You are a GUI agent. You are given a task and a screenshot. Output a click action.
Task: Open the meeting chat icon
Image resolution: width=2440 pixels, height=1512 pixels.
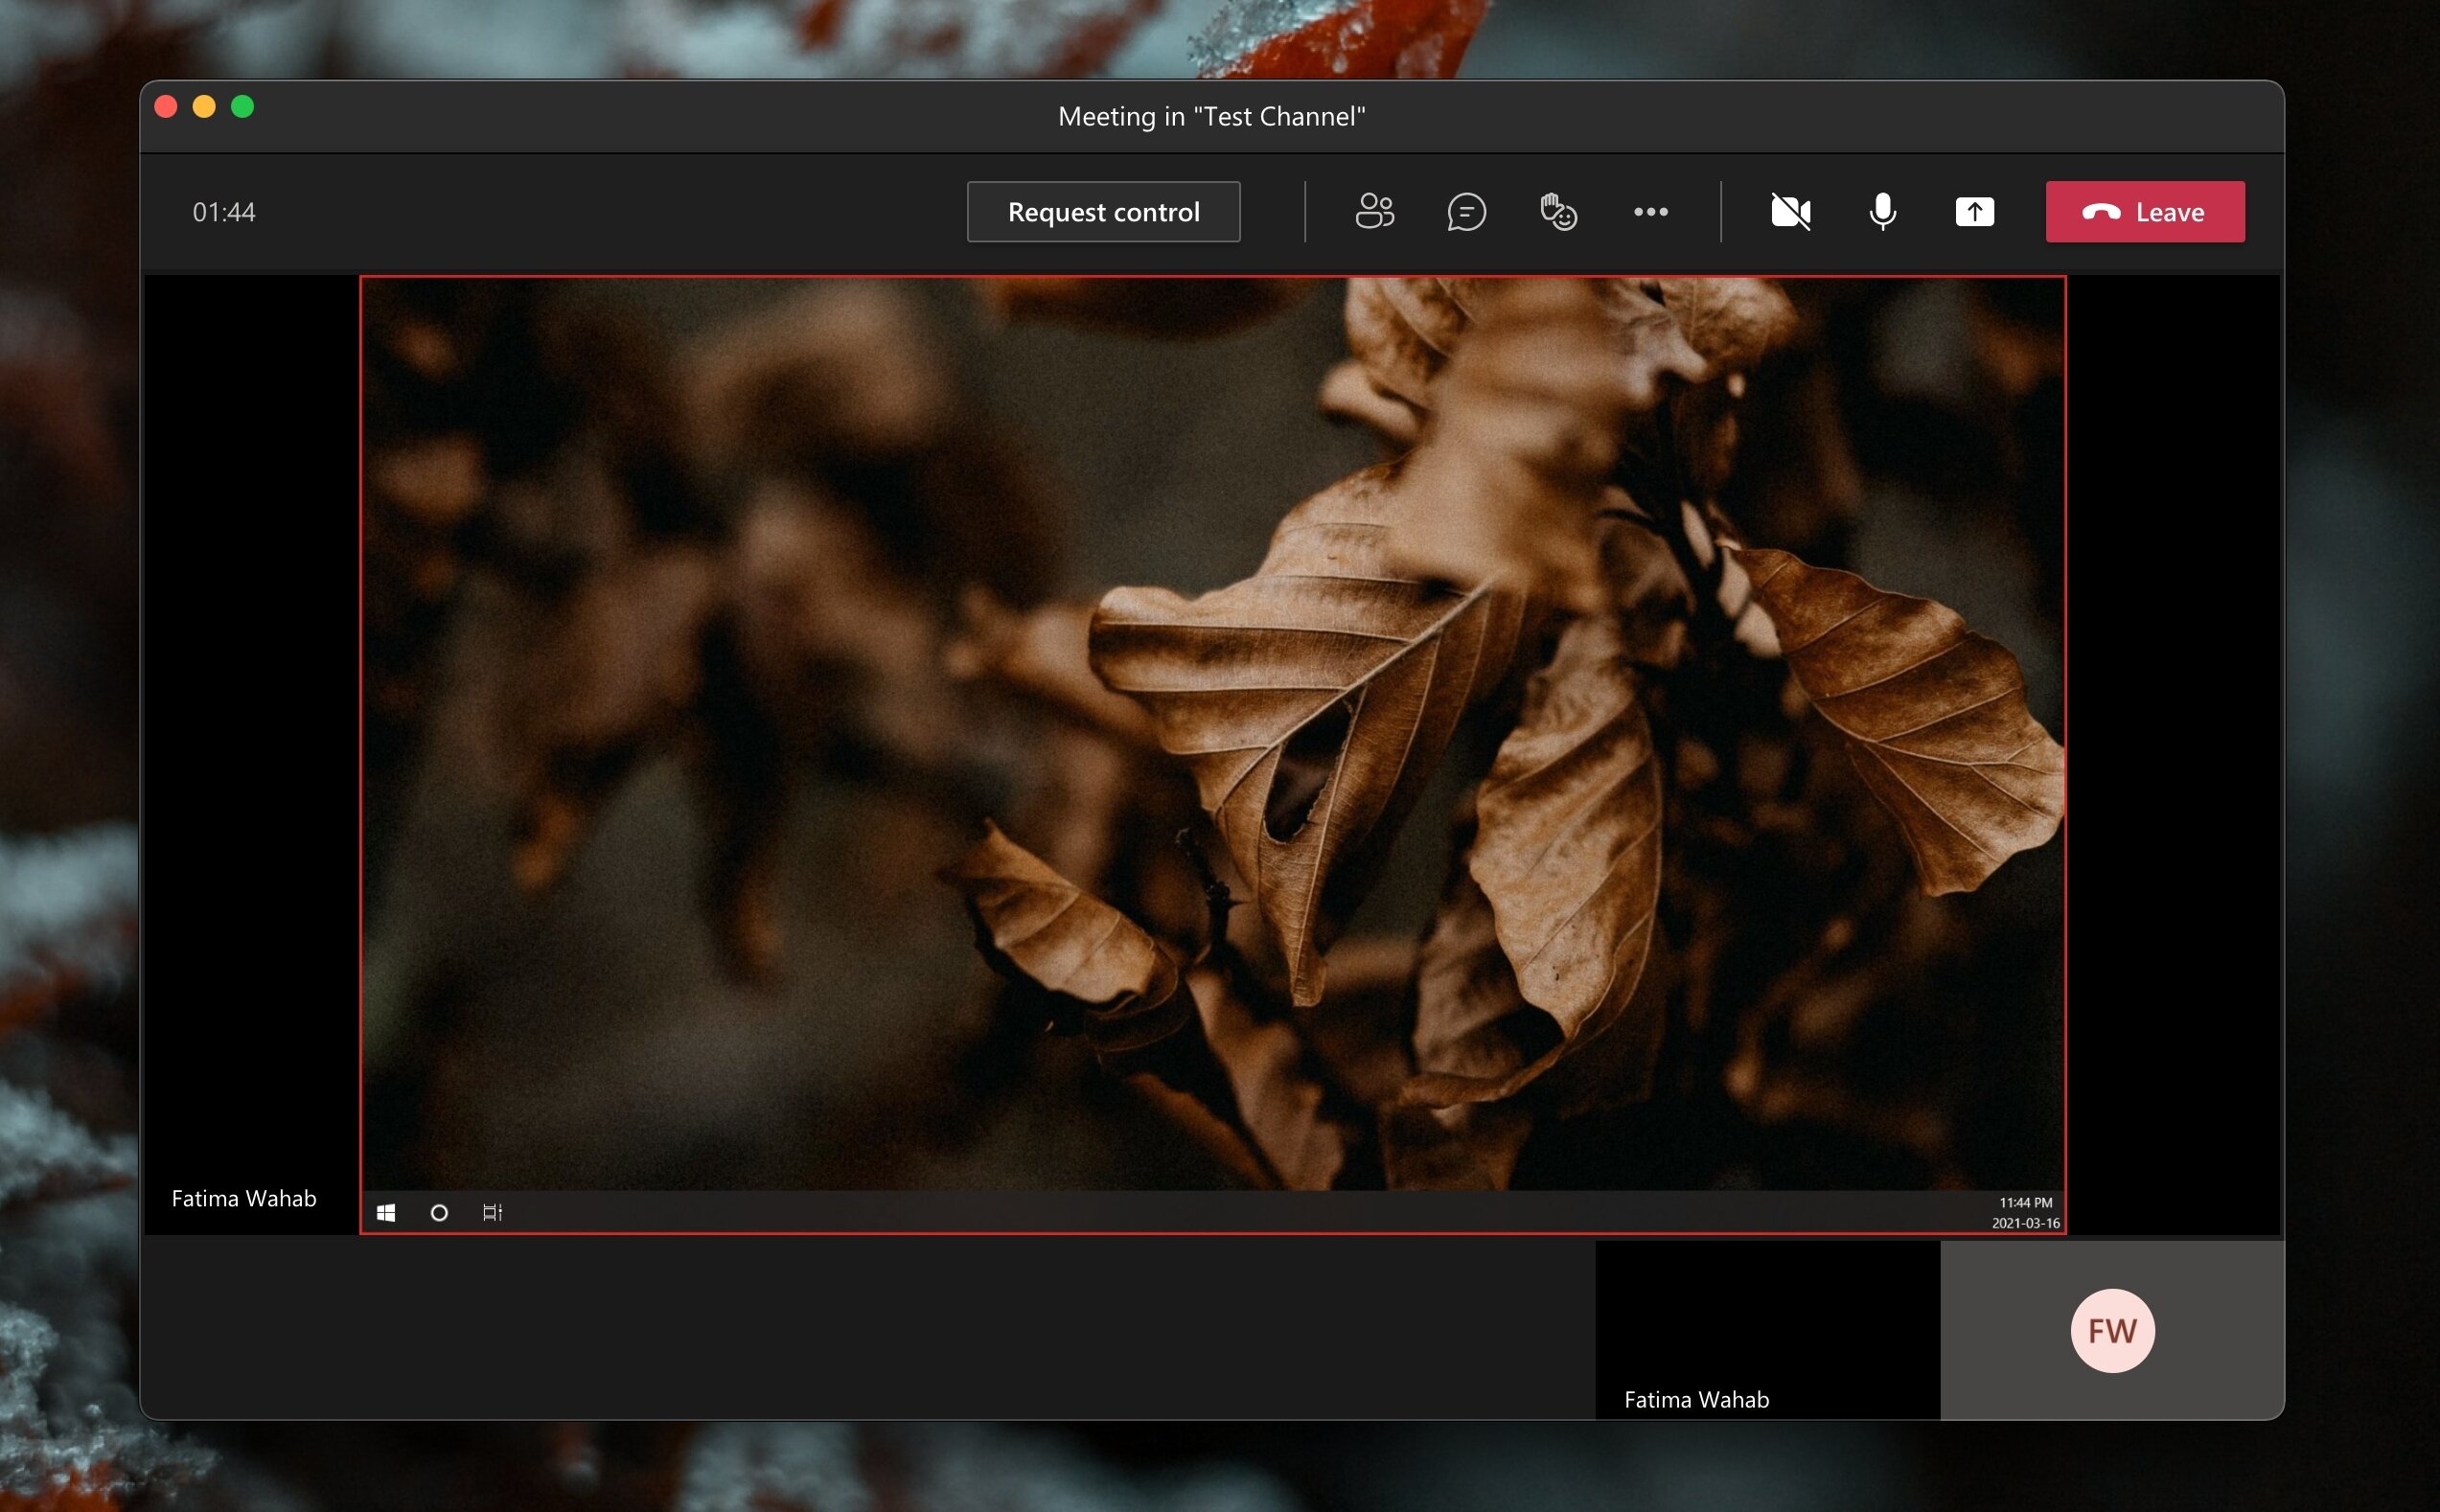point(1466,211)
